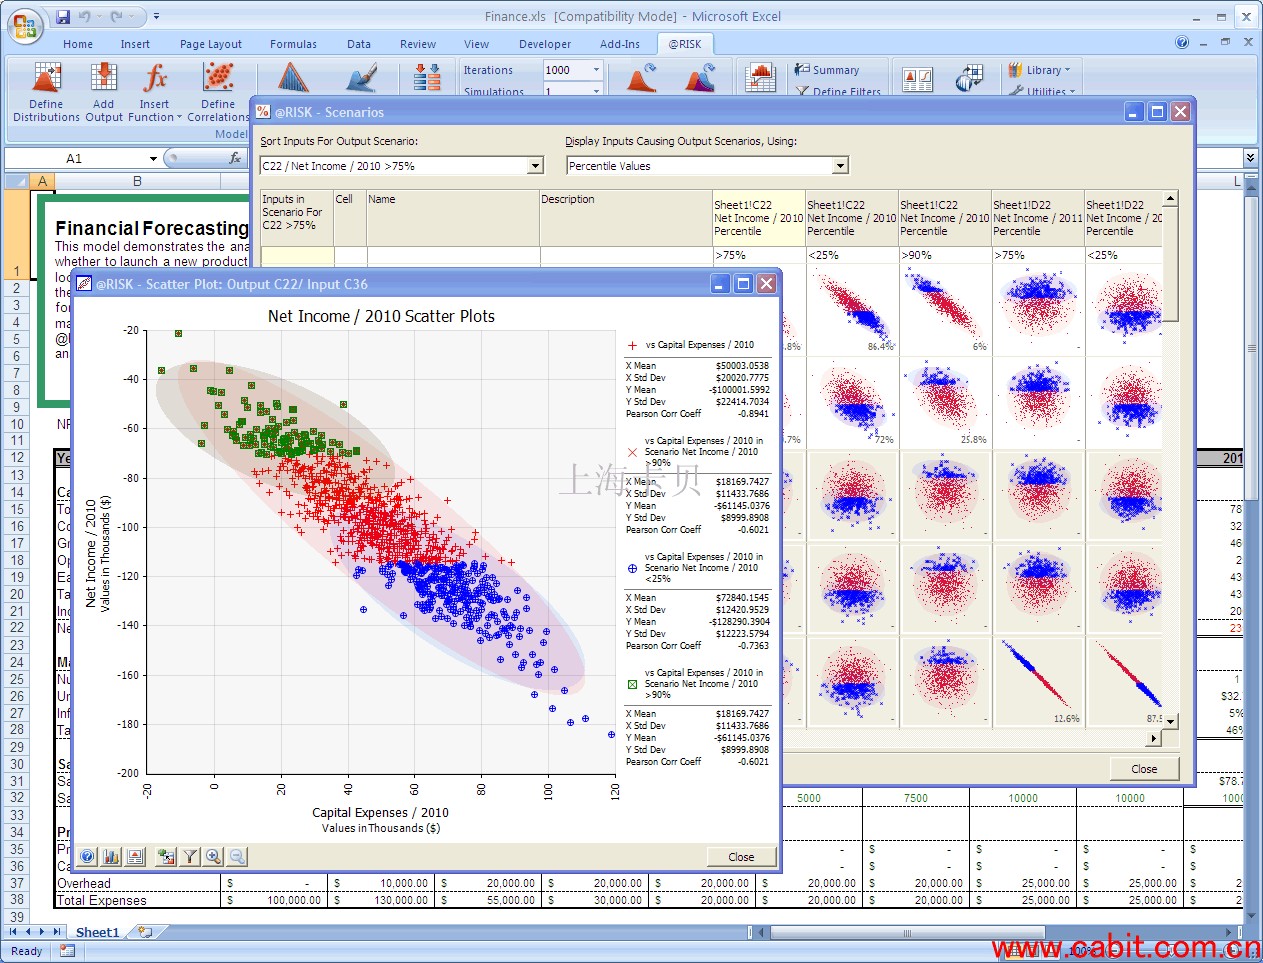1263x963 pixels.
Task: Click the red histogram results icon in ribbon
Action: (x=761, y=78)
